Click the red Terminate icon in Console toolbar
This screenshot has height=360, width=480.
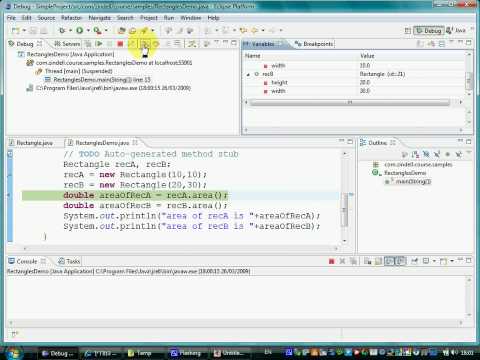(331, 261)
